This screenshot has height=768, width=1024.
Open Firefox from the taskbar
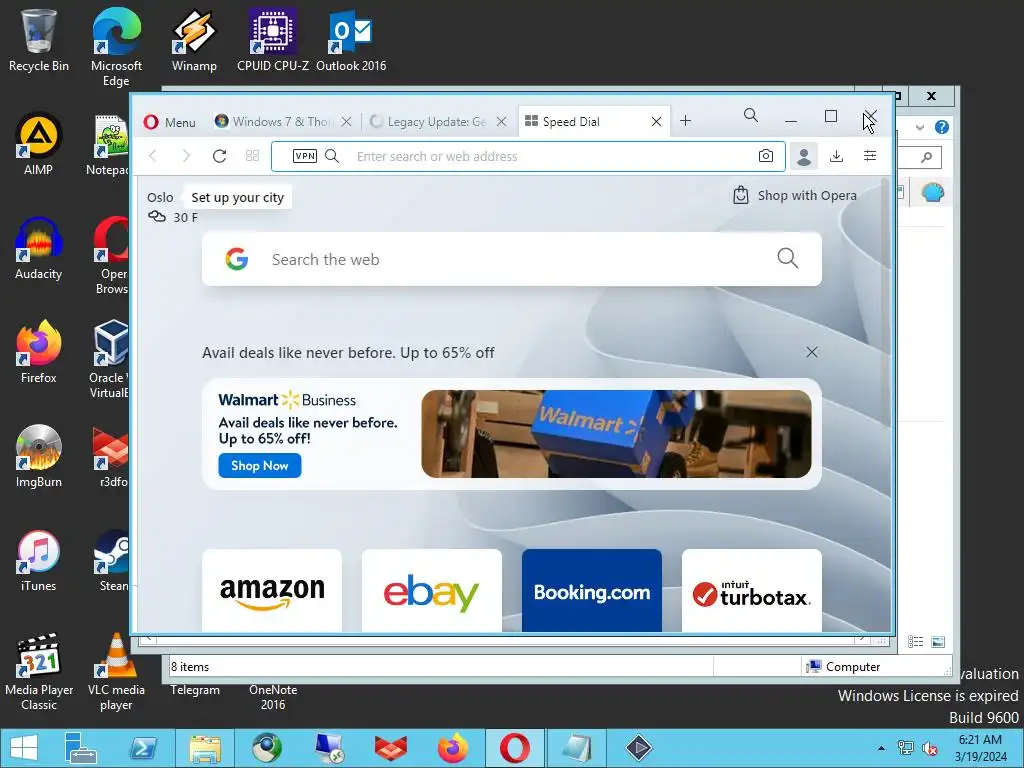(453, 748)
